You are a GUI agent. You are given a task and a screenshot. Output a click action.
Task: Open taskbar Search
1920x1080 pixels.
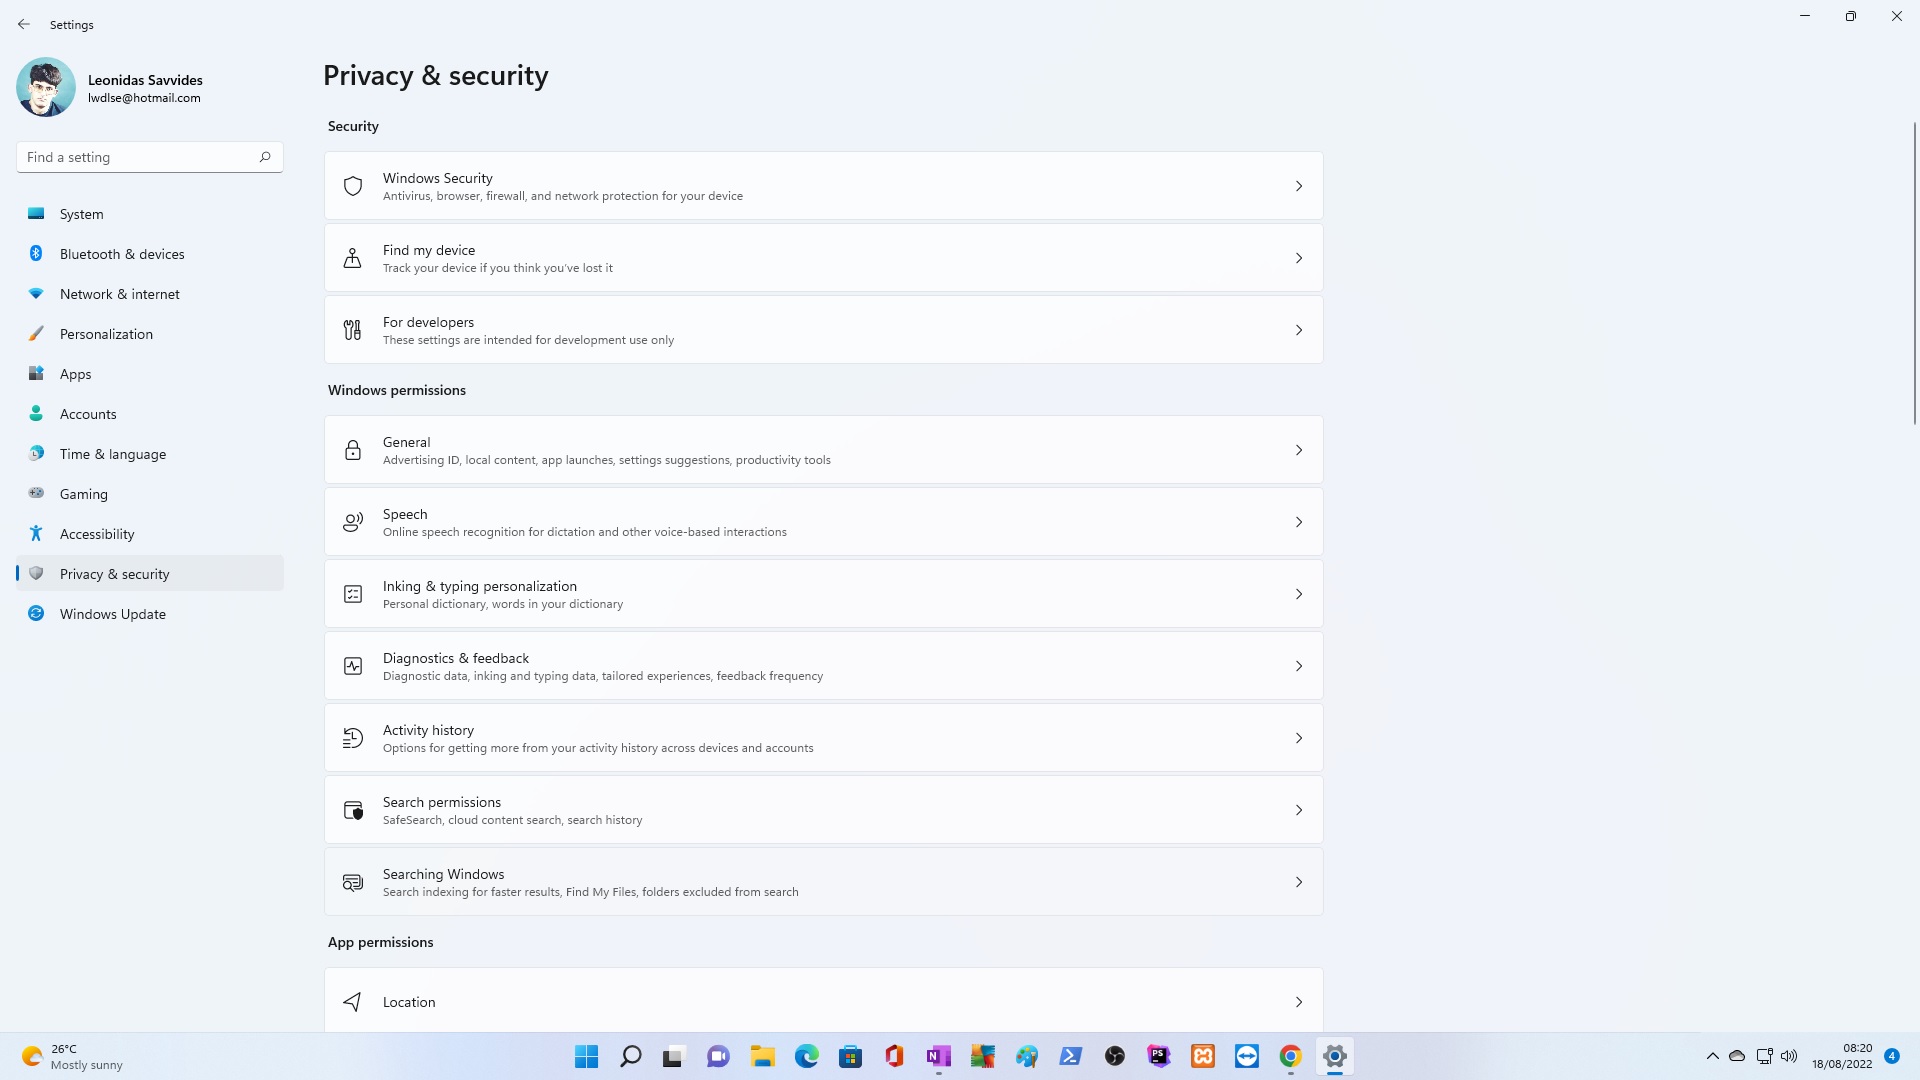tap(631, 1056)
